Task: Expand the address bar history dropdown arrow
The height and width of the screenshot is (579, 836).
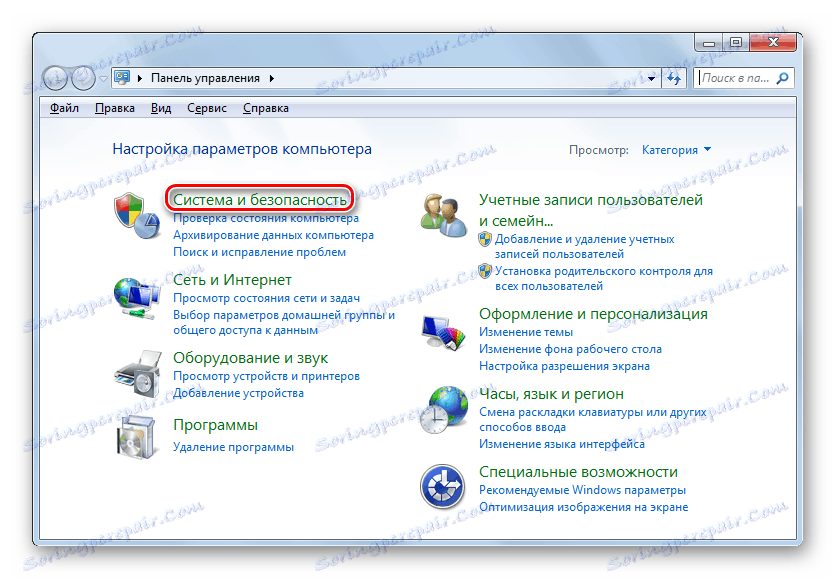Action: 652,78
